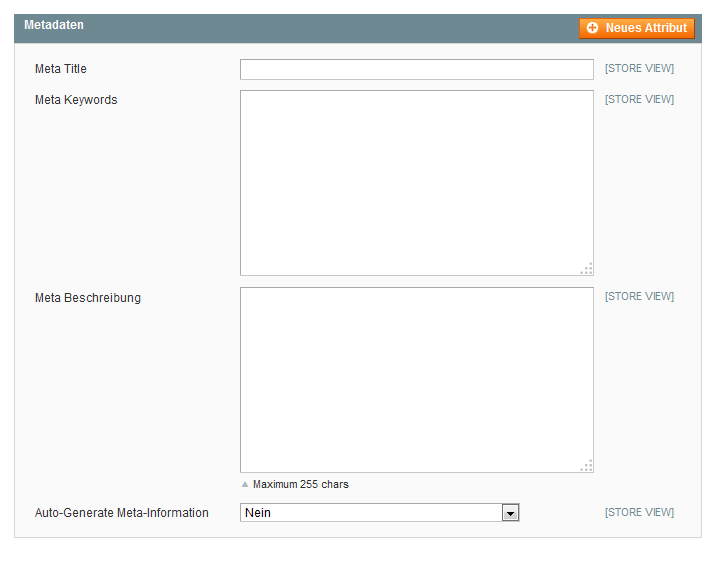Click STORE VIEW scope next to Meta Beschreibung
This screenshot has width=712, height=566.
click(x=639, y=296)
